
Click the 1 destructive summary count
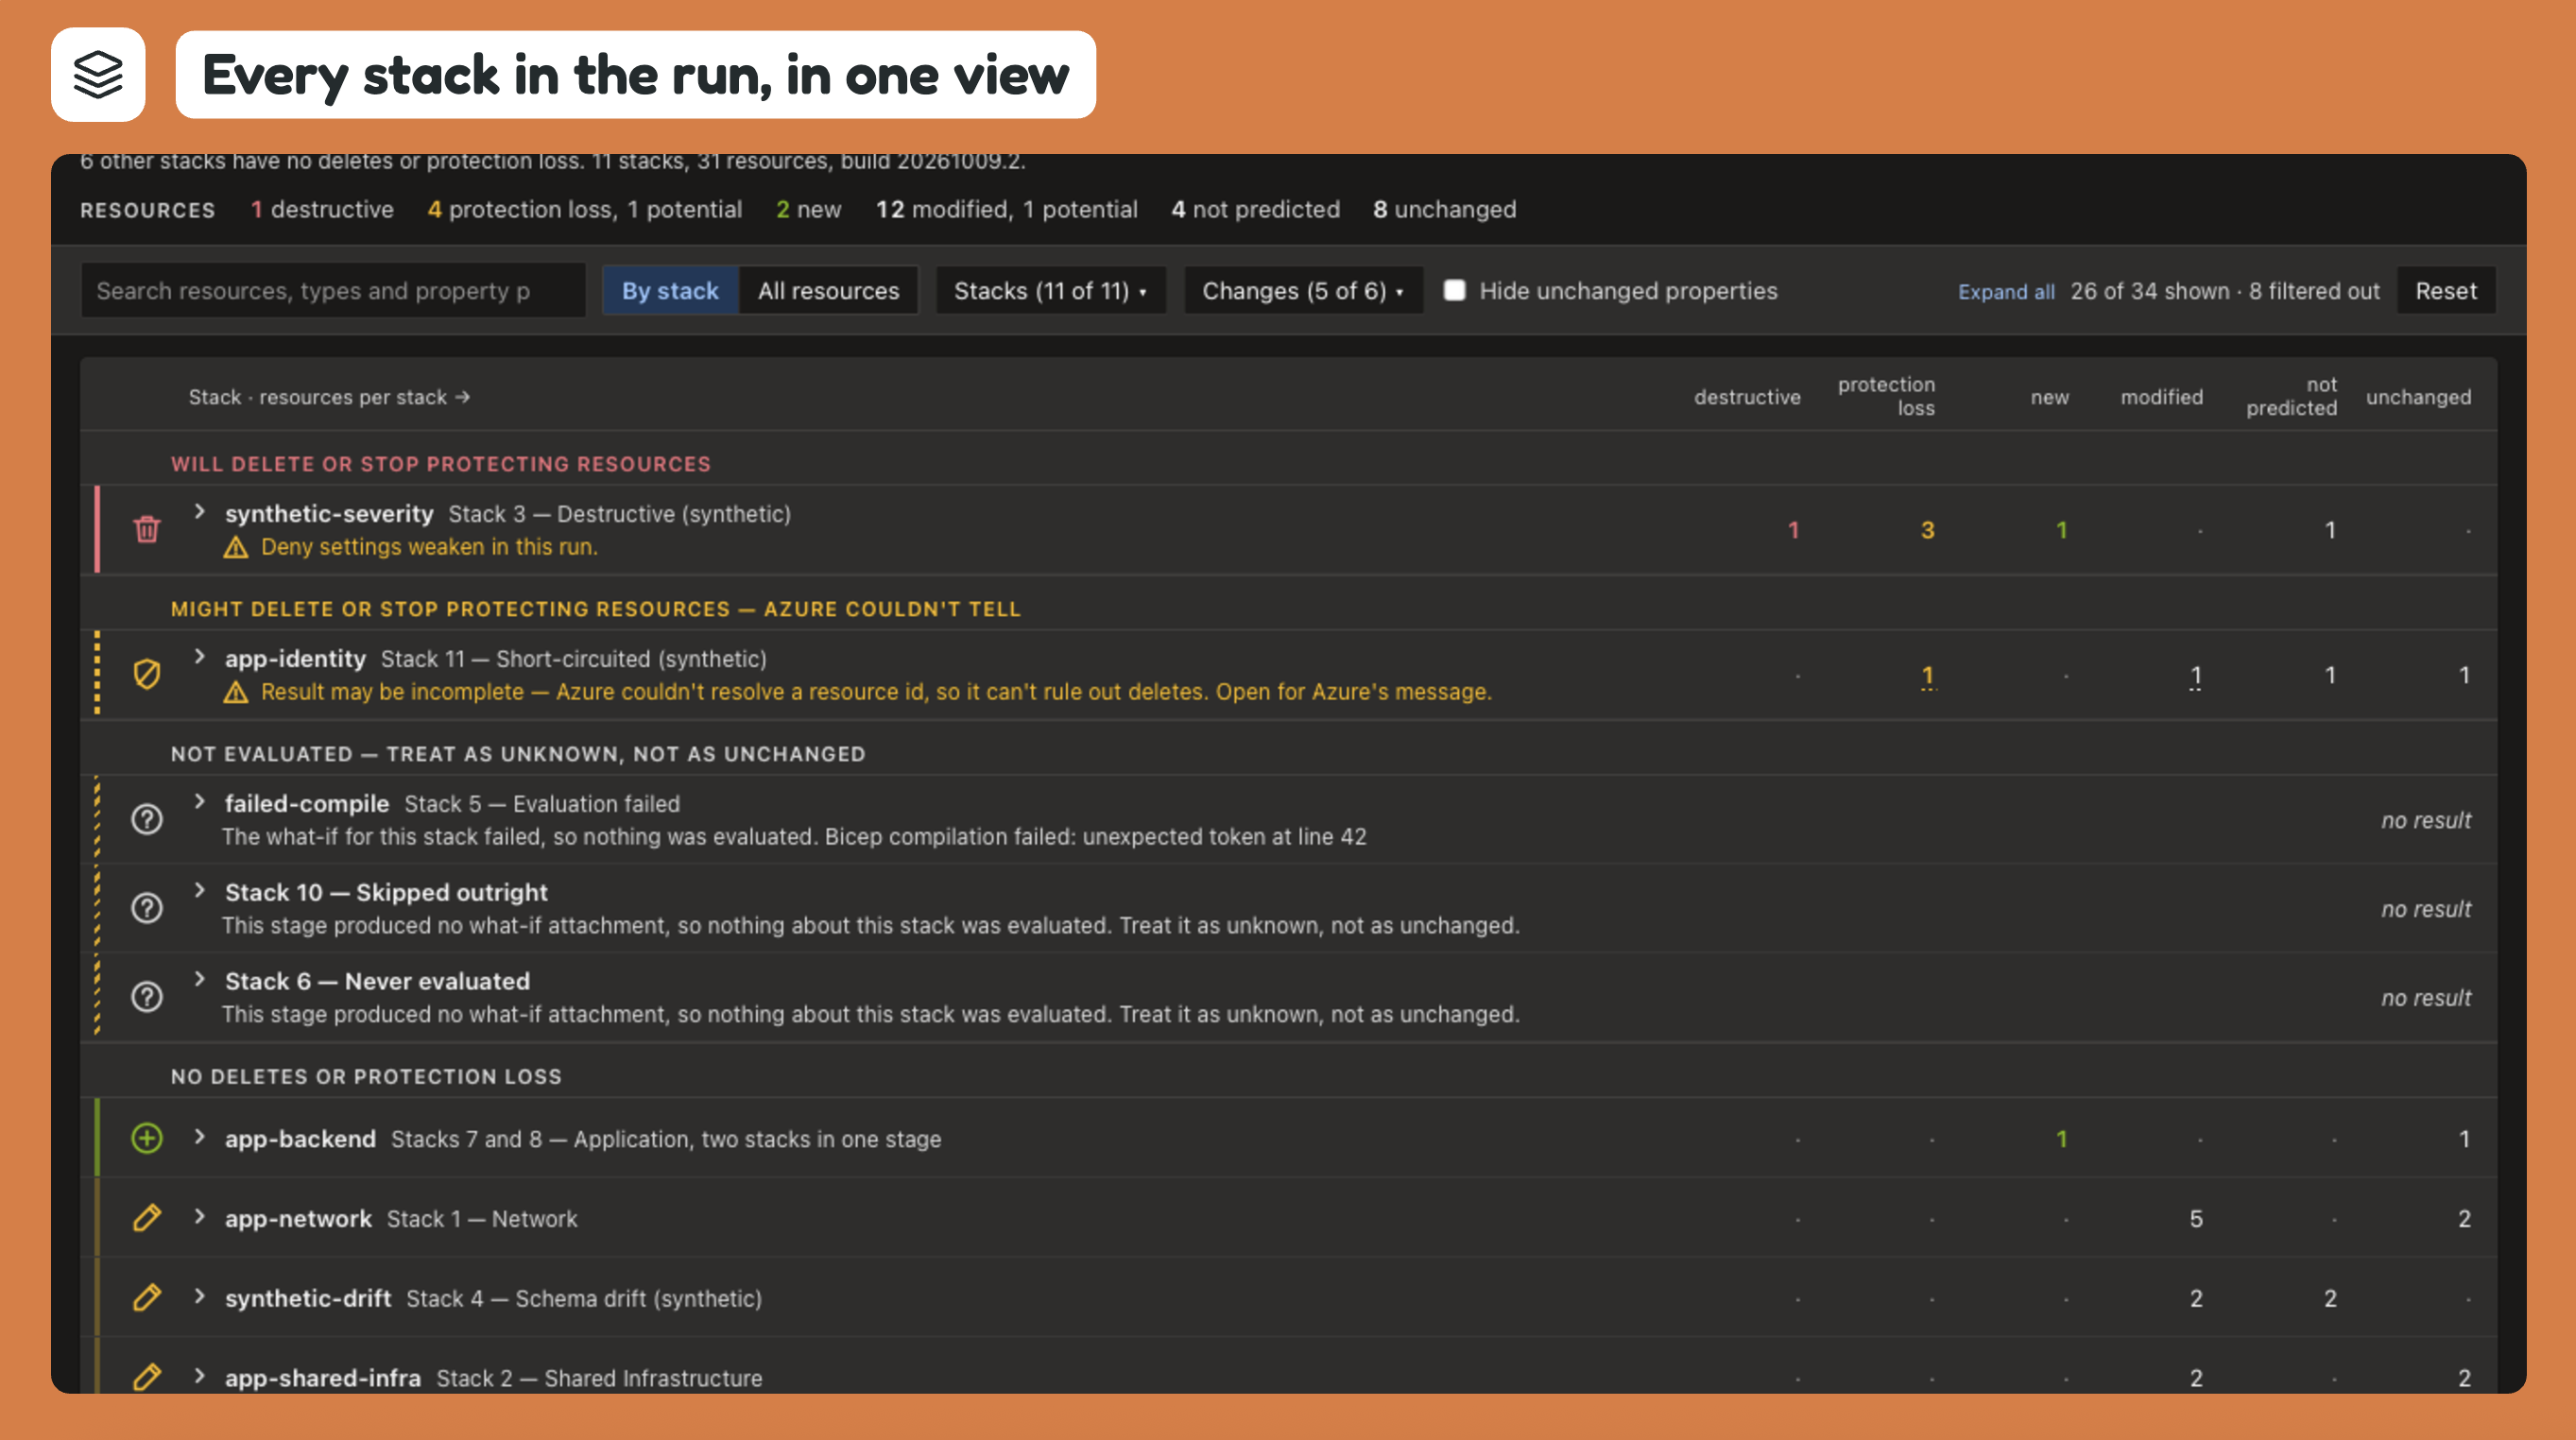click(322, 209)
